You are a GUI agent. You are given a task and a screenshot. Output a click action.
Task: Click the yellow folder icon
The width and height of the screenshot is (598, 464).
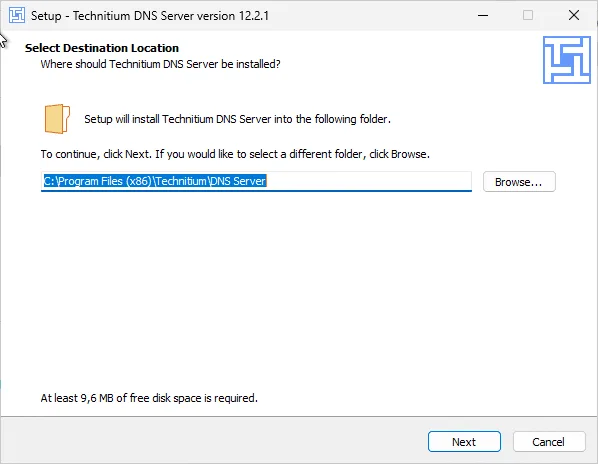point(57,119)
